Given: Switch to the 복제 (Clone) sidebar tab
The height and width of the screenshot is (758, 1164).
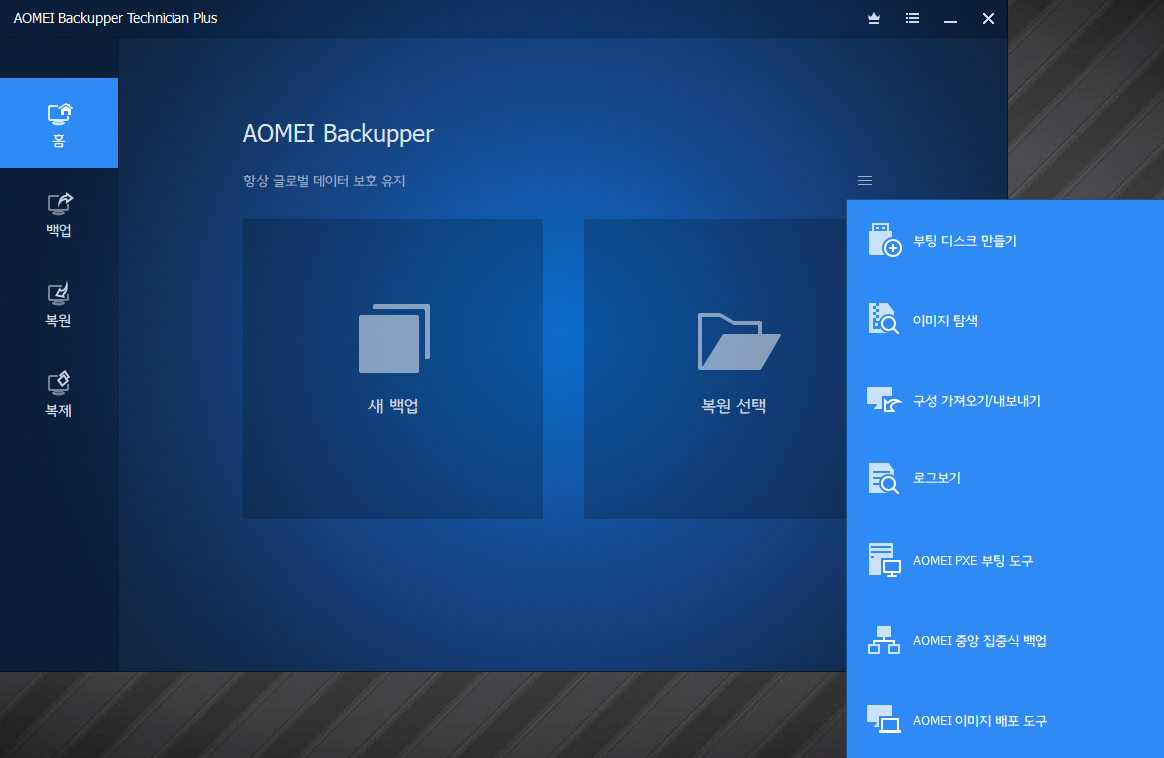Looking at the screenshot, I should tap(59, 393).
